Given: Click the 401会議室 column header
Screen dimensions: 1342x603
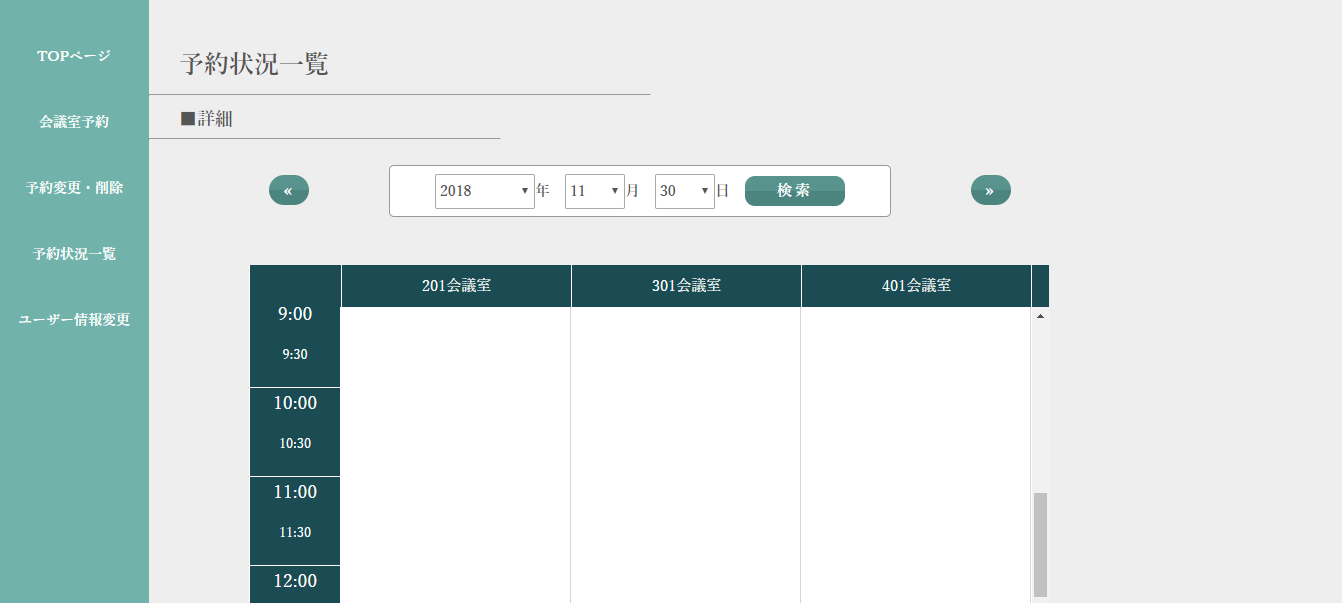Looking at the screenshot, I should coord(916,286).
